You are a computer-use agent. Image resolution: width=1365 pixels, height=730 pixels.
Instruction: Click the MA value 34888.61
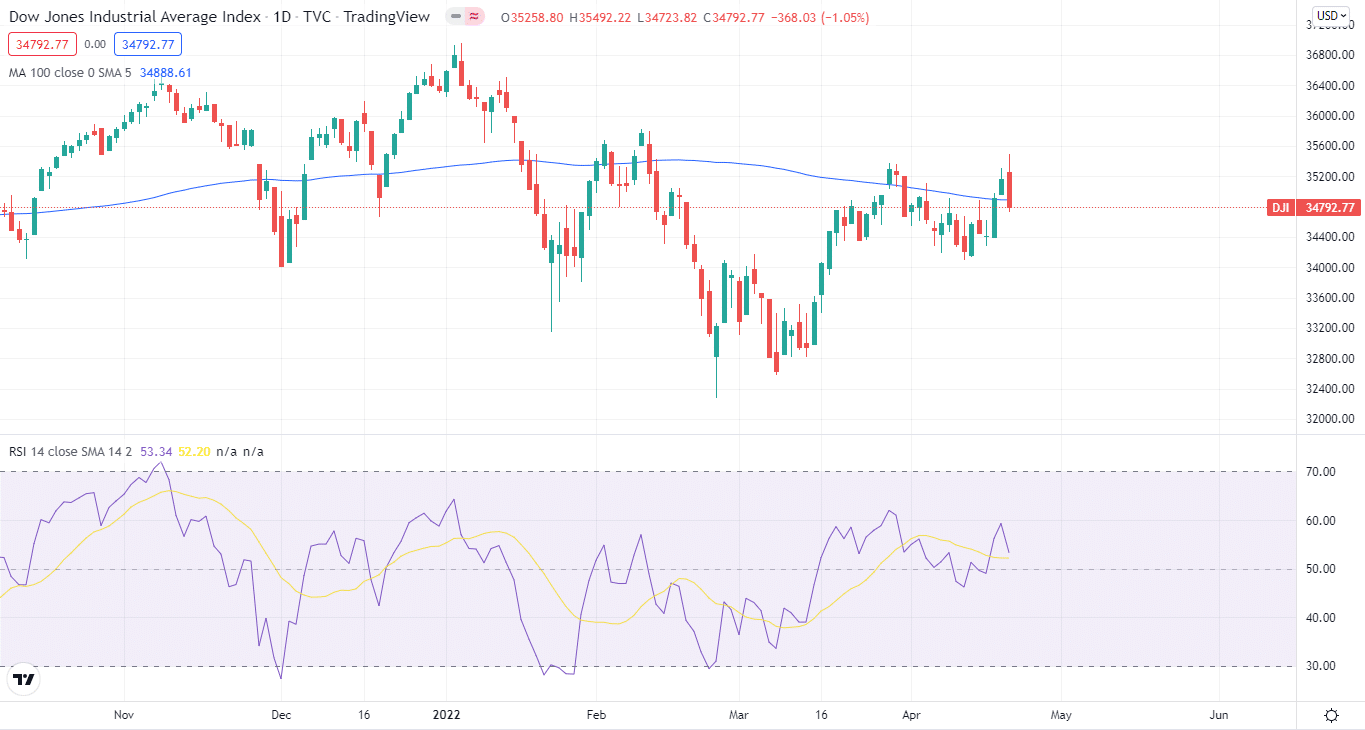[x=166, y=73]
